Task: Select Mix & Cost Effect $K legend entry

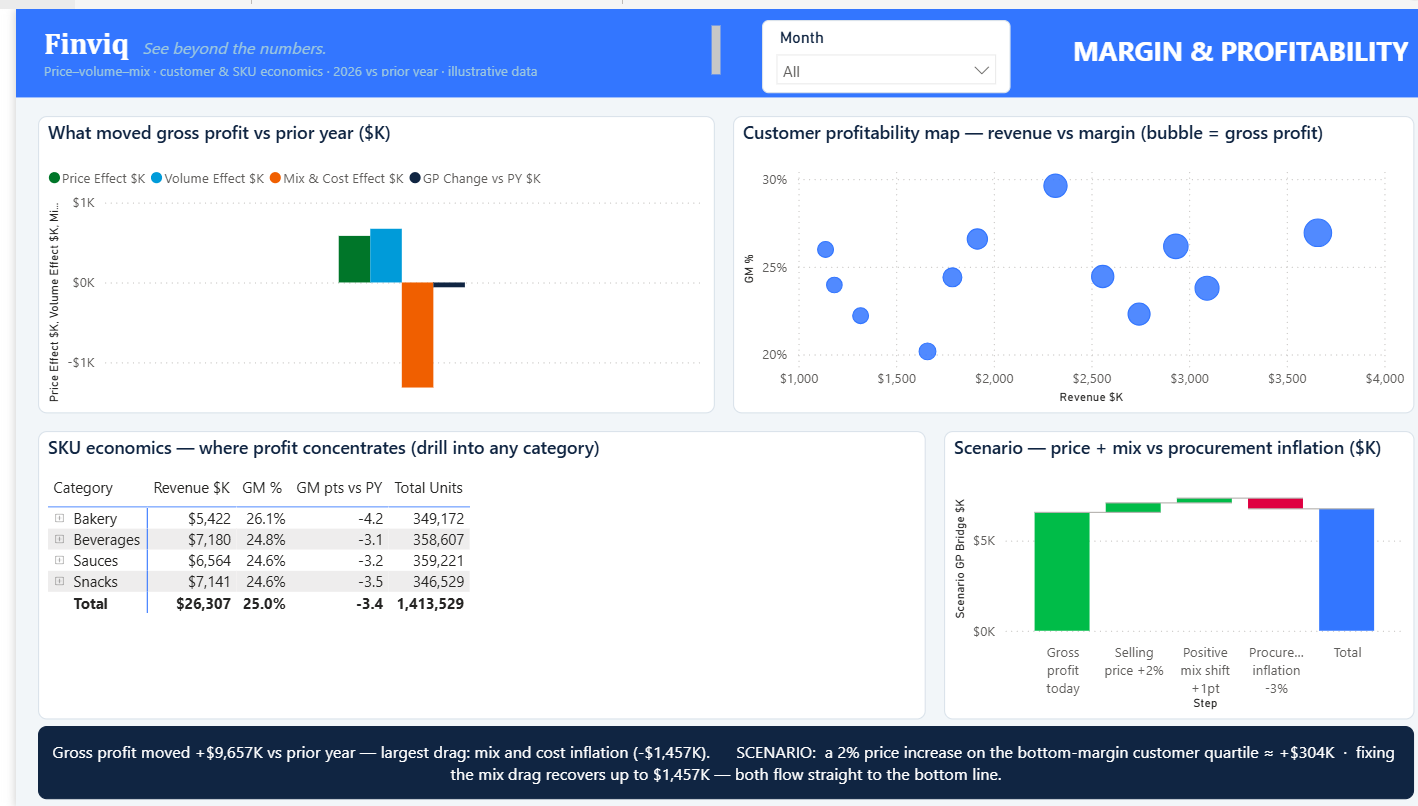Action: 337,178
